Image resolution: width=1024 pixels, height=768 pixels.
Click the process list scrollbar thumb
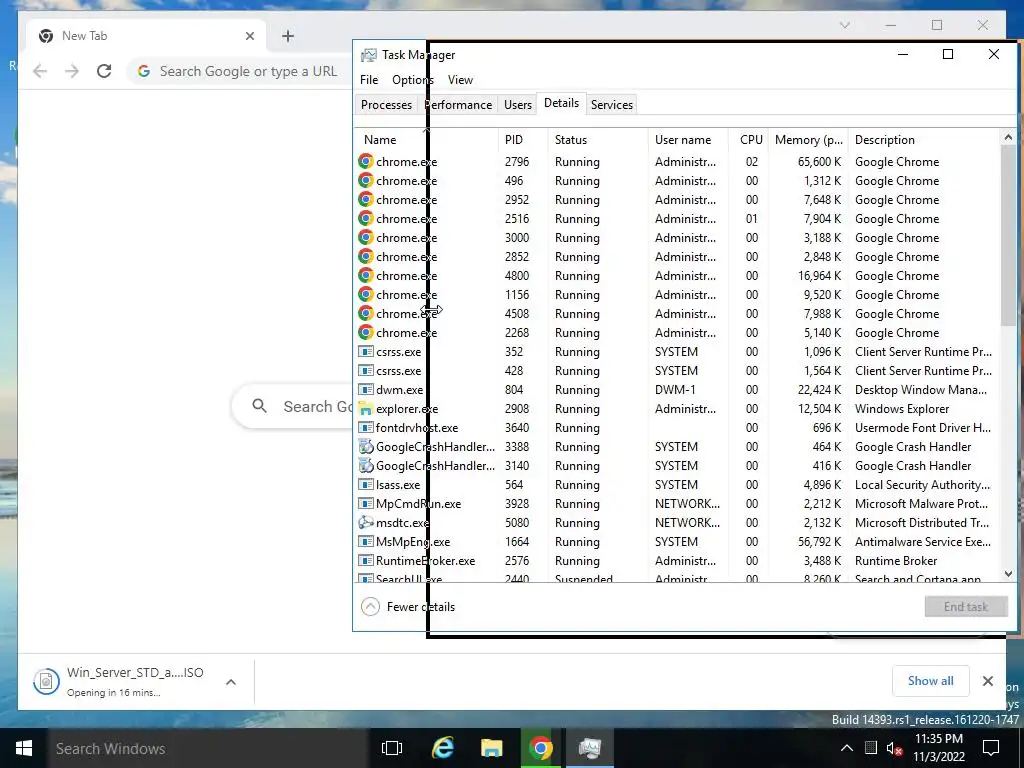[x=1008, y=235]
